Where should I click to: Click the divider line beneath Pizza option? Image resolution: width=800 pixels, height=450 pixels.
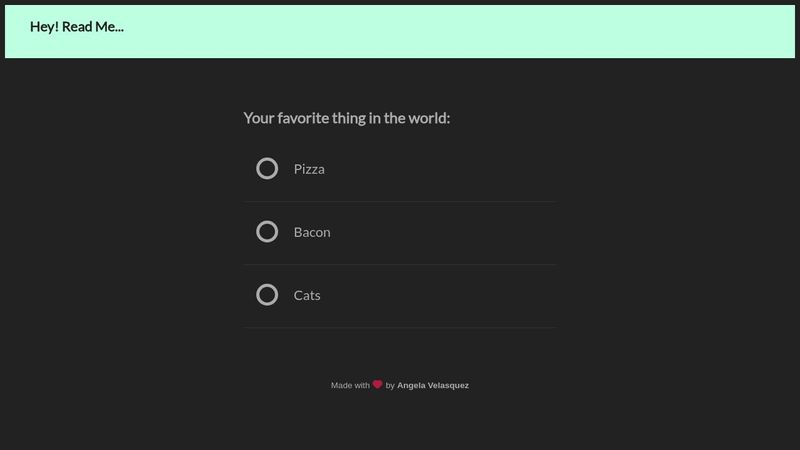[x=400, y=202]
